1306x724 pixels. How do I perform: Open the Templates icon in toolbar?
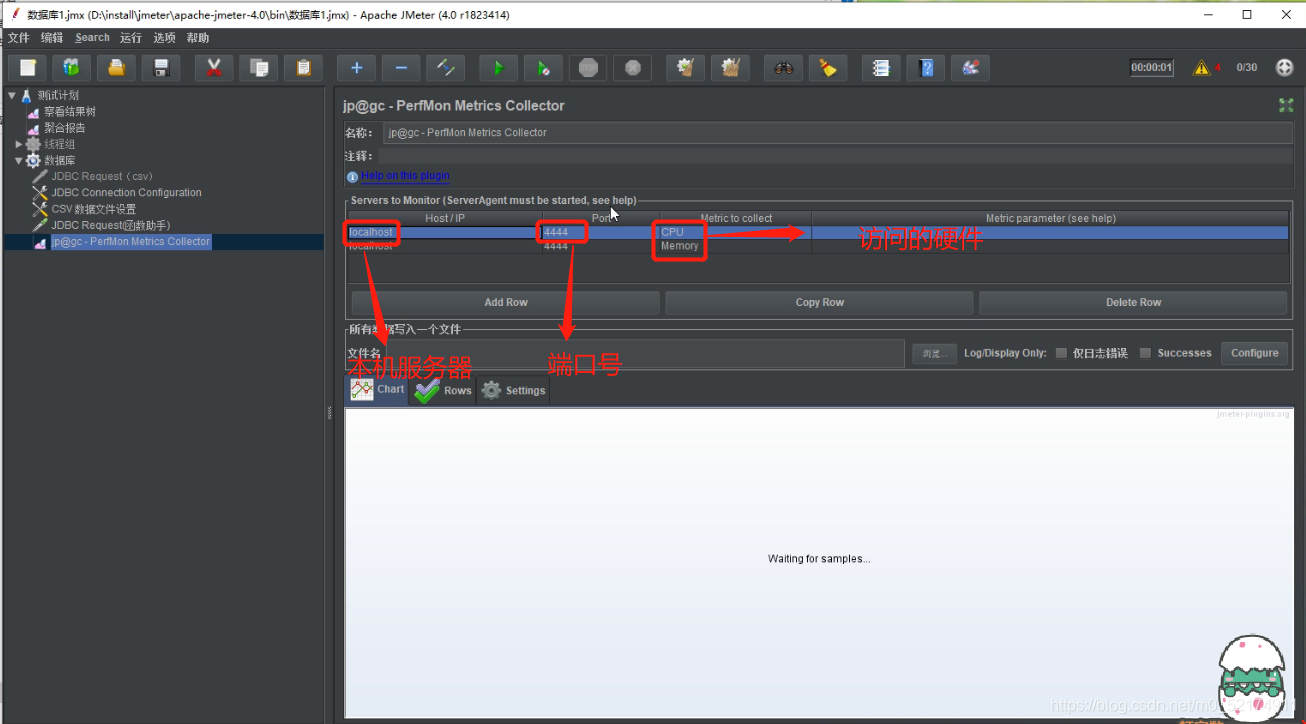(72, 68)
